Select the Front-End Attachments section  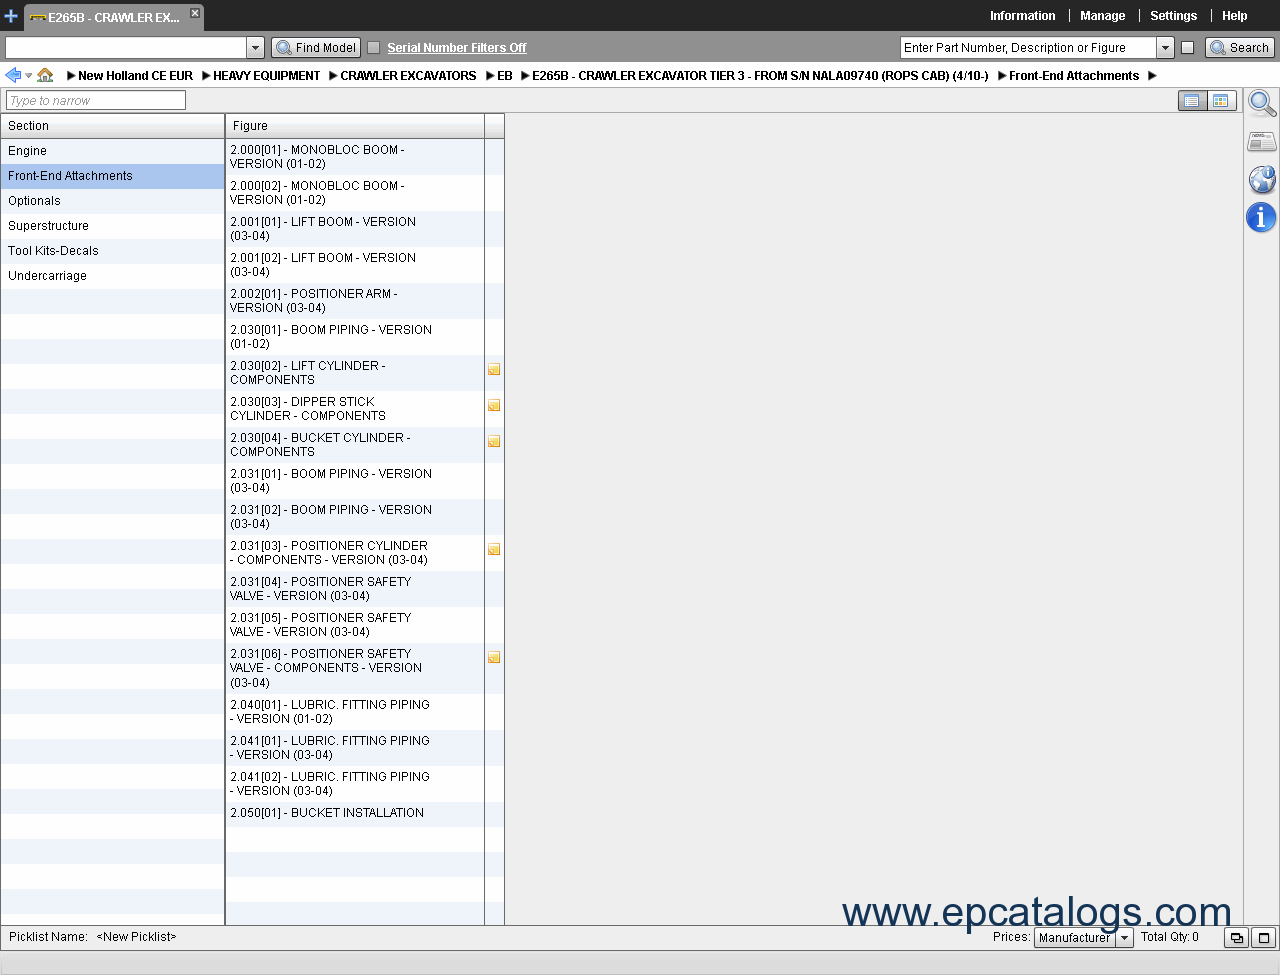(x=112, y=176)
